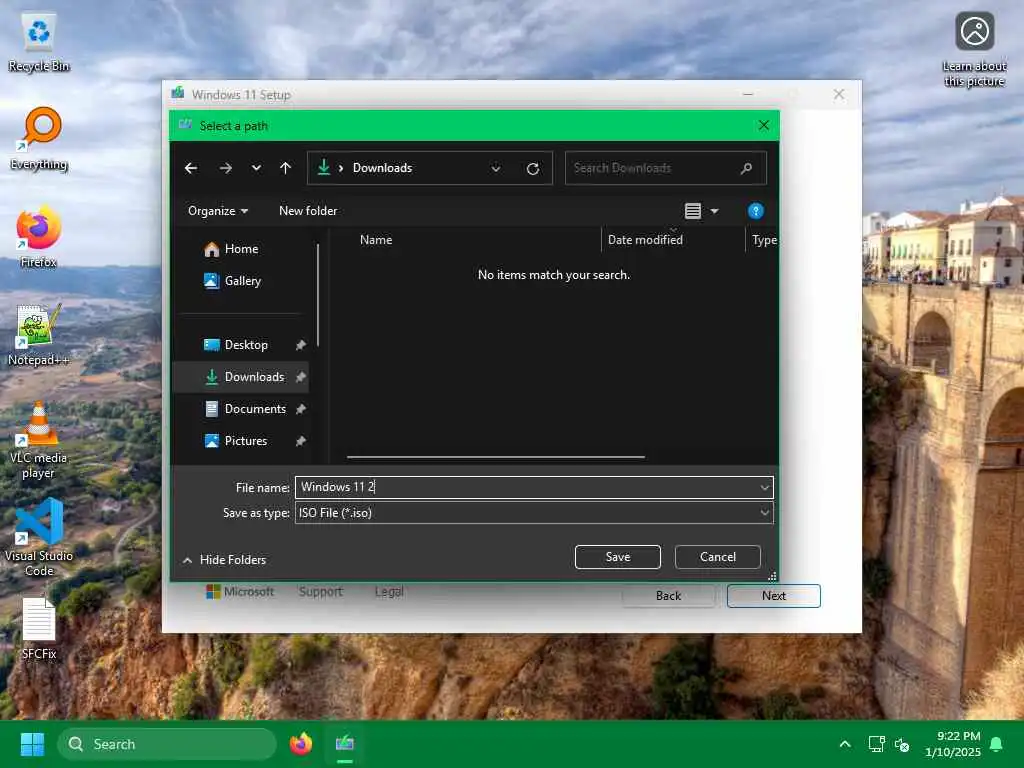Change view with the view layout icon
Screen dimensions: 1024x768
tap(693, 211)
